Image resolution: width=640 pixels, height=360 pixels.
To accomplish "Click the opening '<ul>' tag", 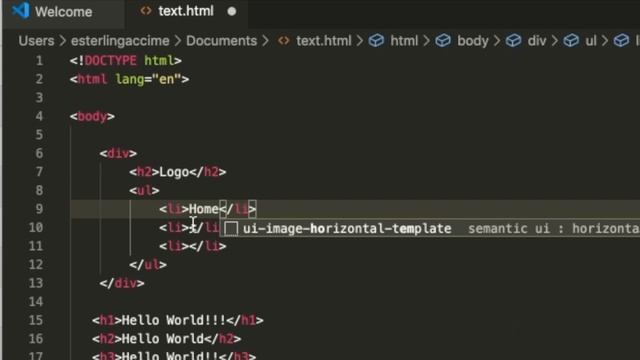I will pos(144,191).
